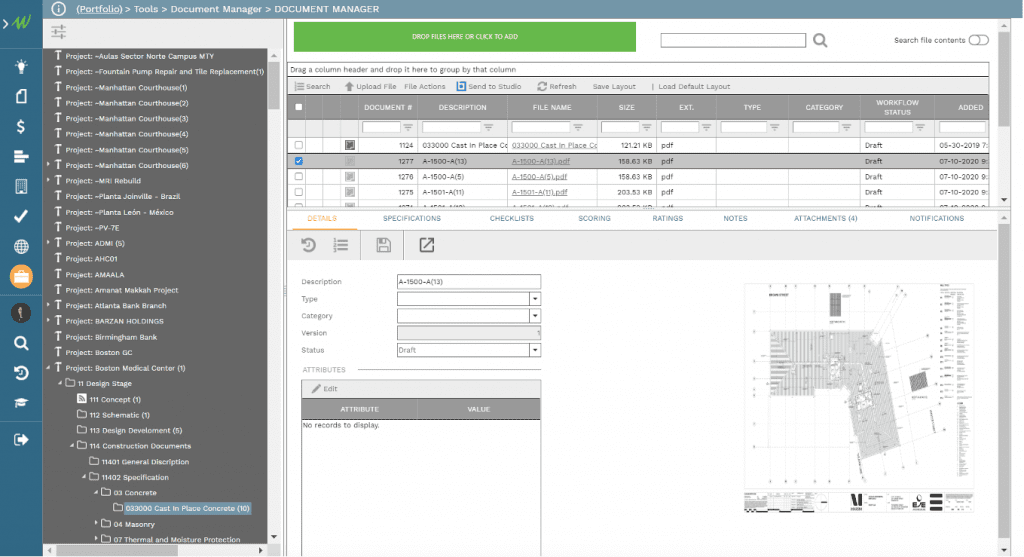
Task: Switch to the Ratings tab
Action: (667, 219)
